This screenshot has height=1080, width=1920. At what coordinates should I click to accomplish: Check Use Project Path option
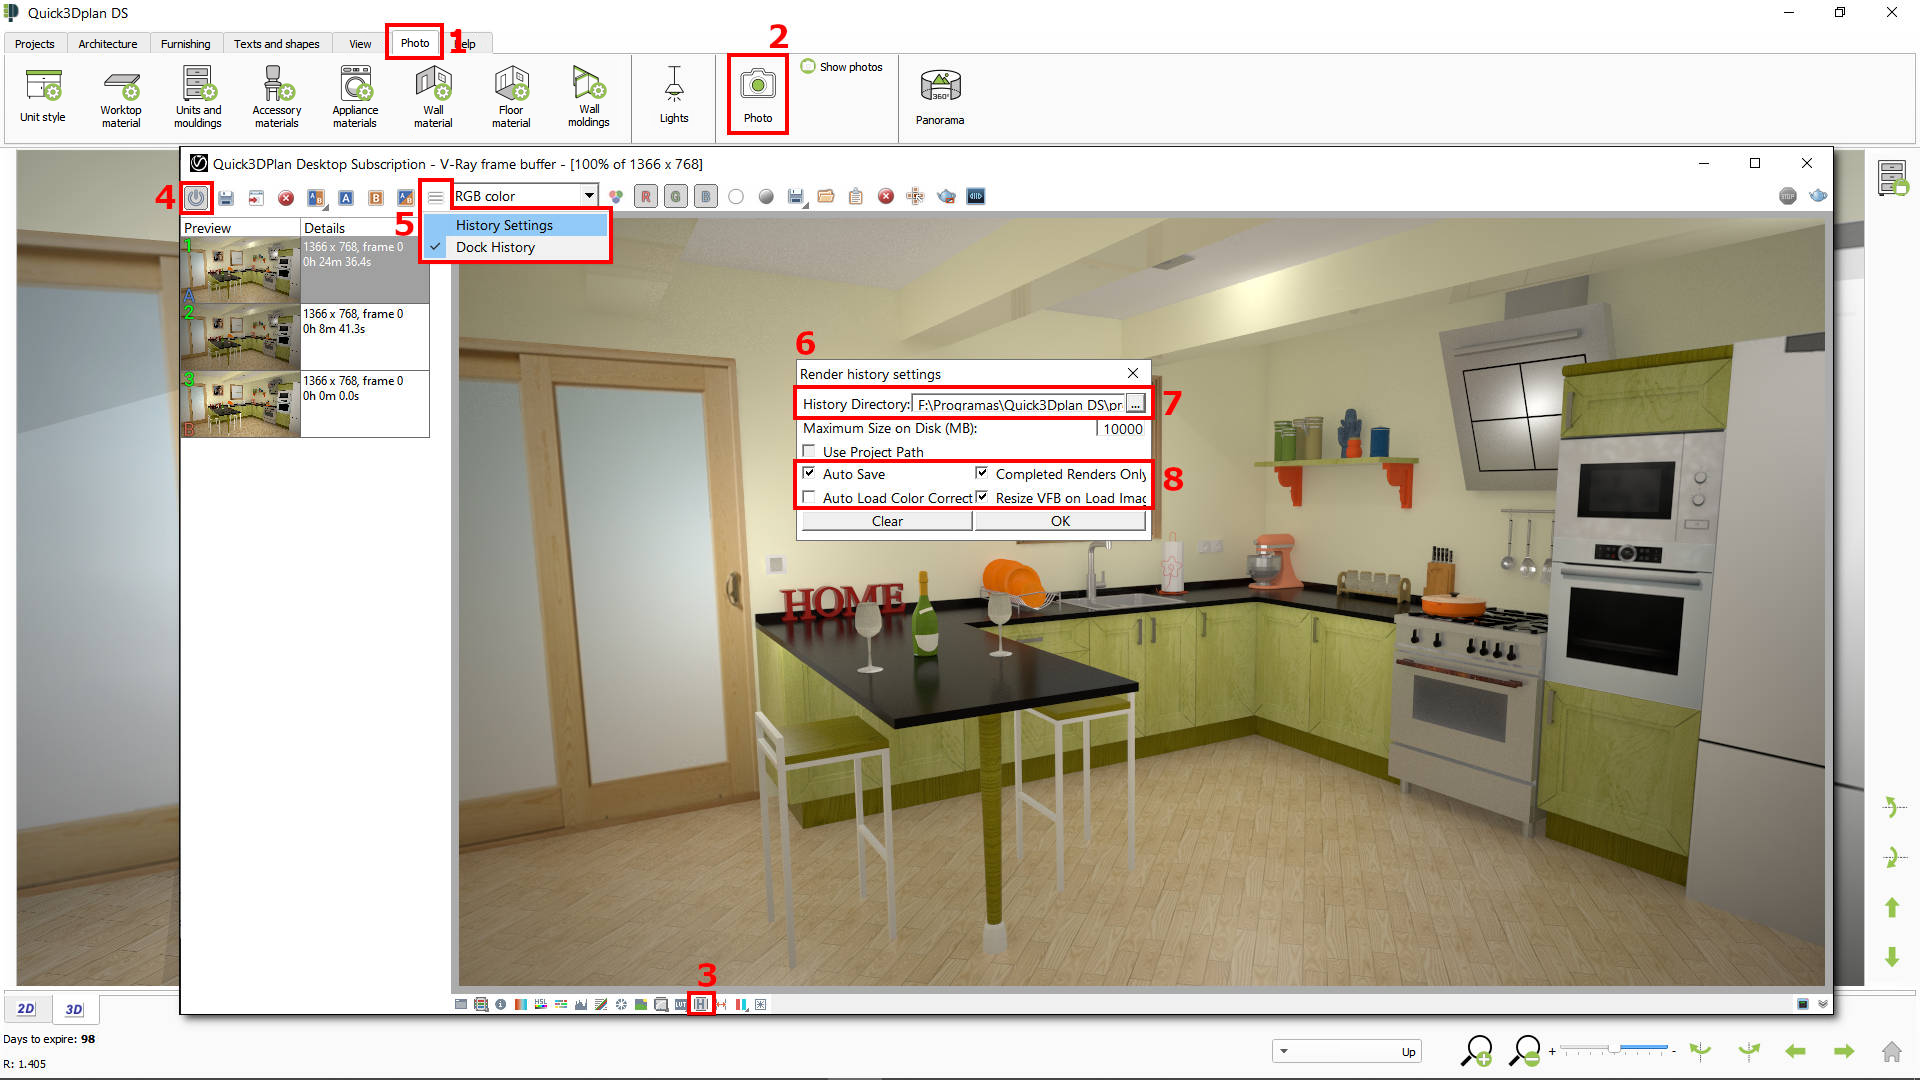(x=808, y=451)
